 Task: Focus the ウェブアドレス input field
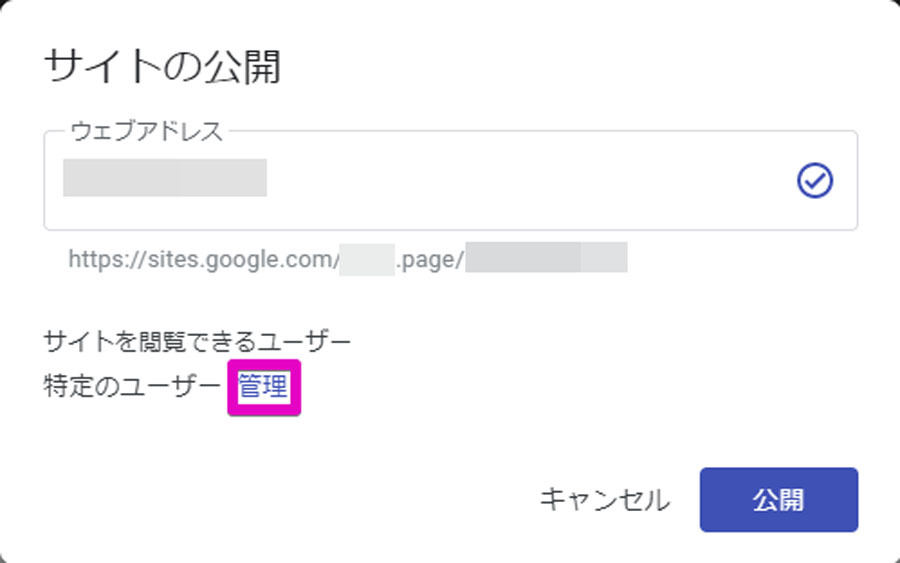[451, 180]
